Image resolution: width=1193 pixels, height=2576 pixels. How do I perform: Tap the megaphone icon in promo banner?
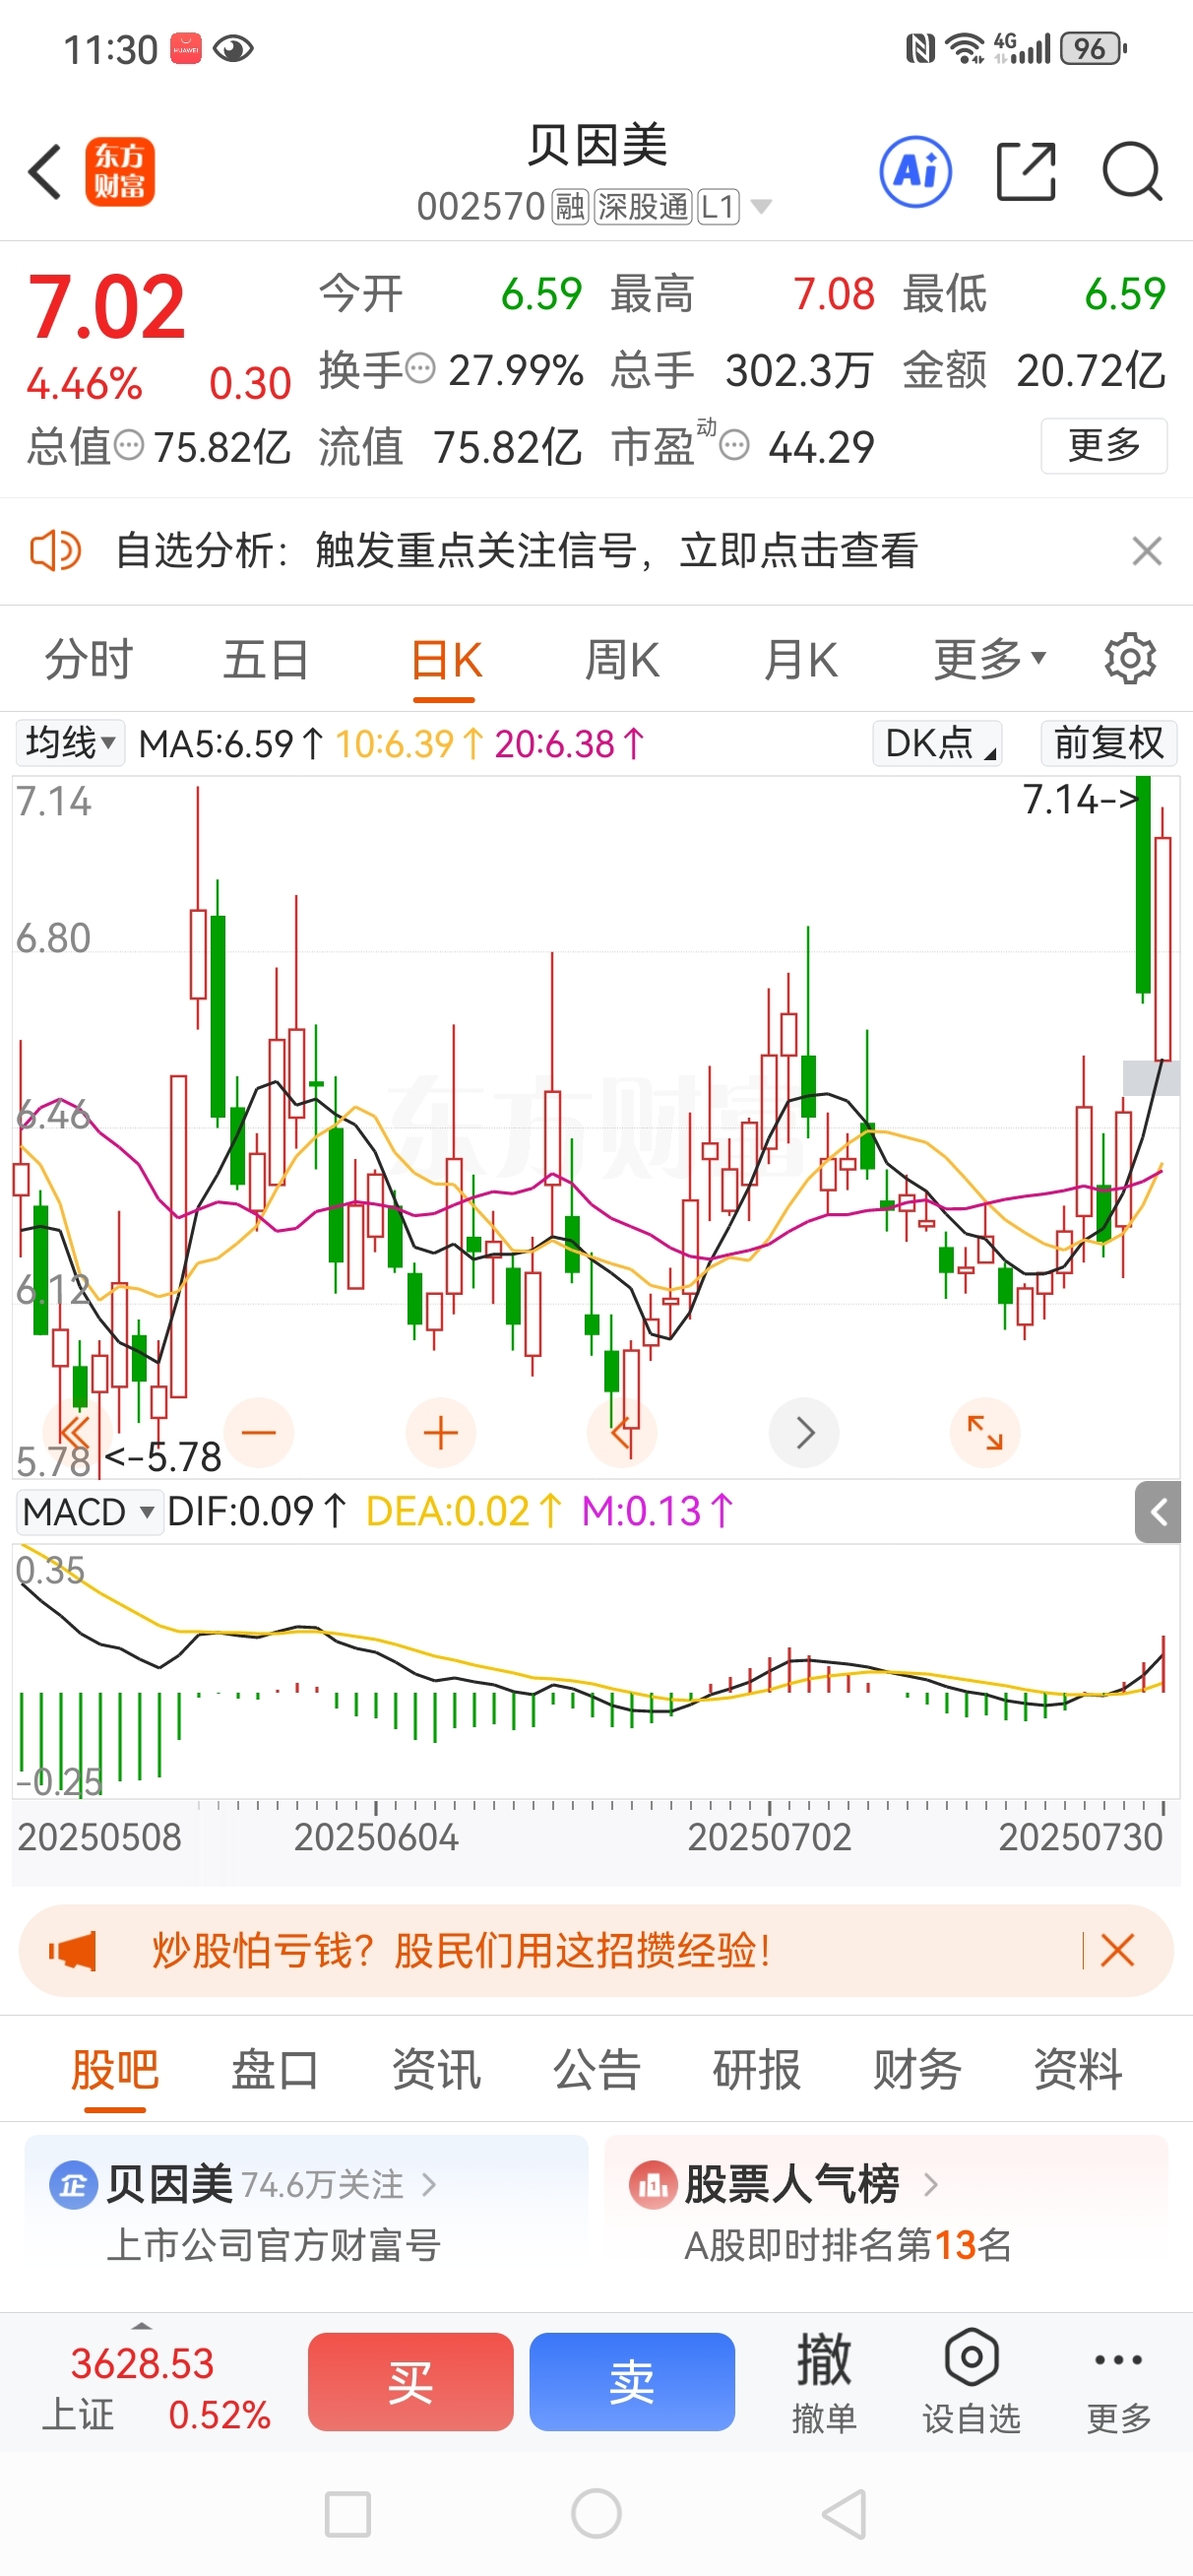(73, 1950)
